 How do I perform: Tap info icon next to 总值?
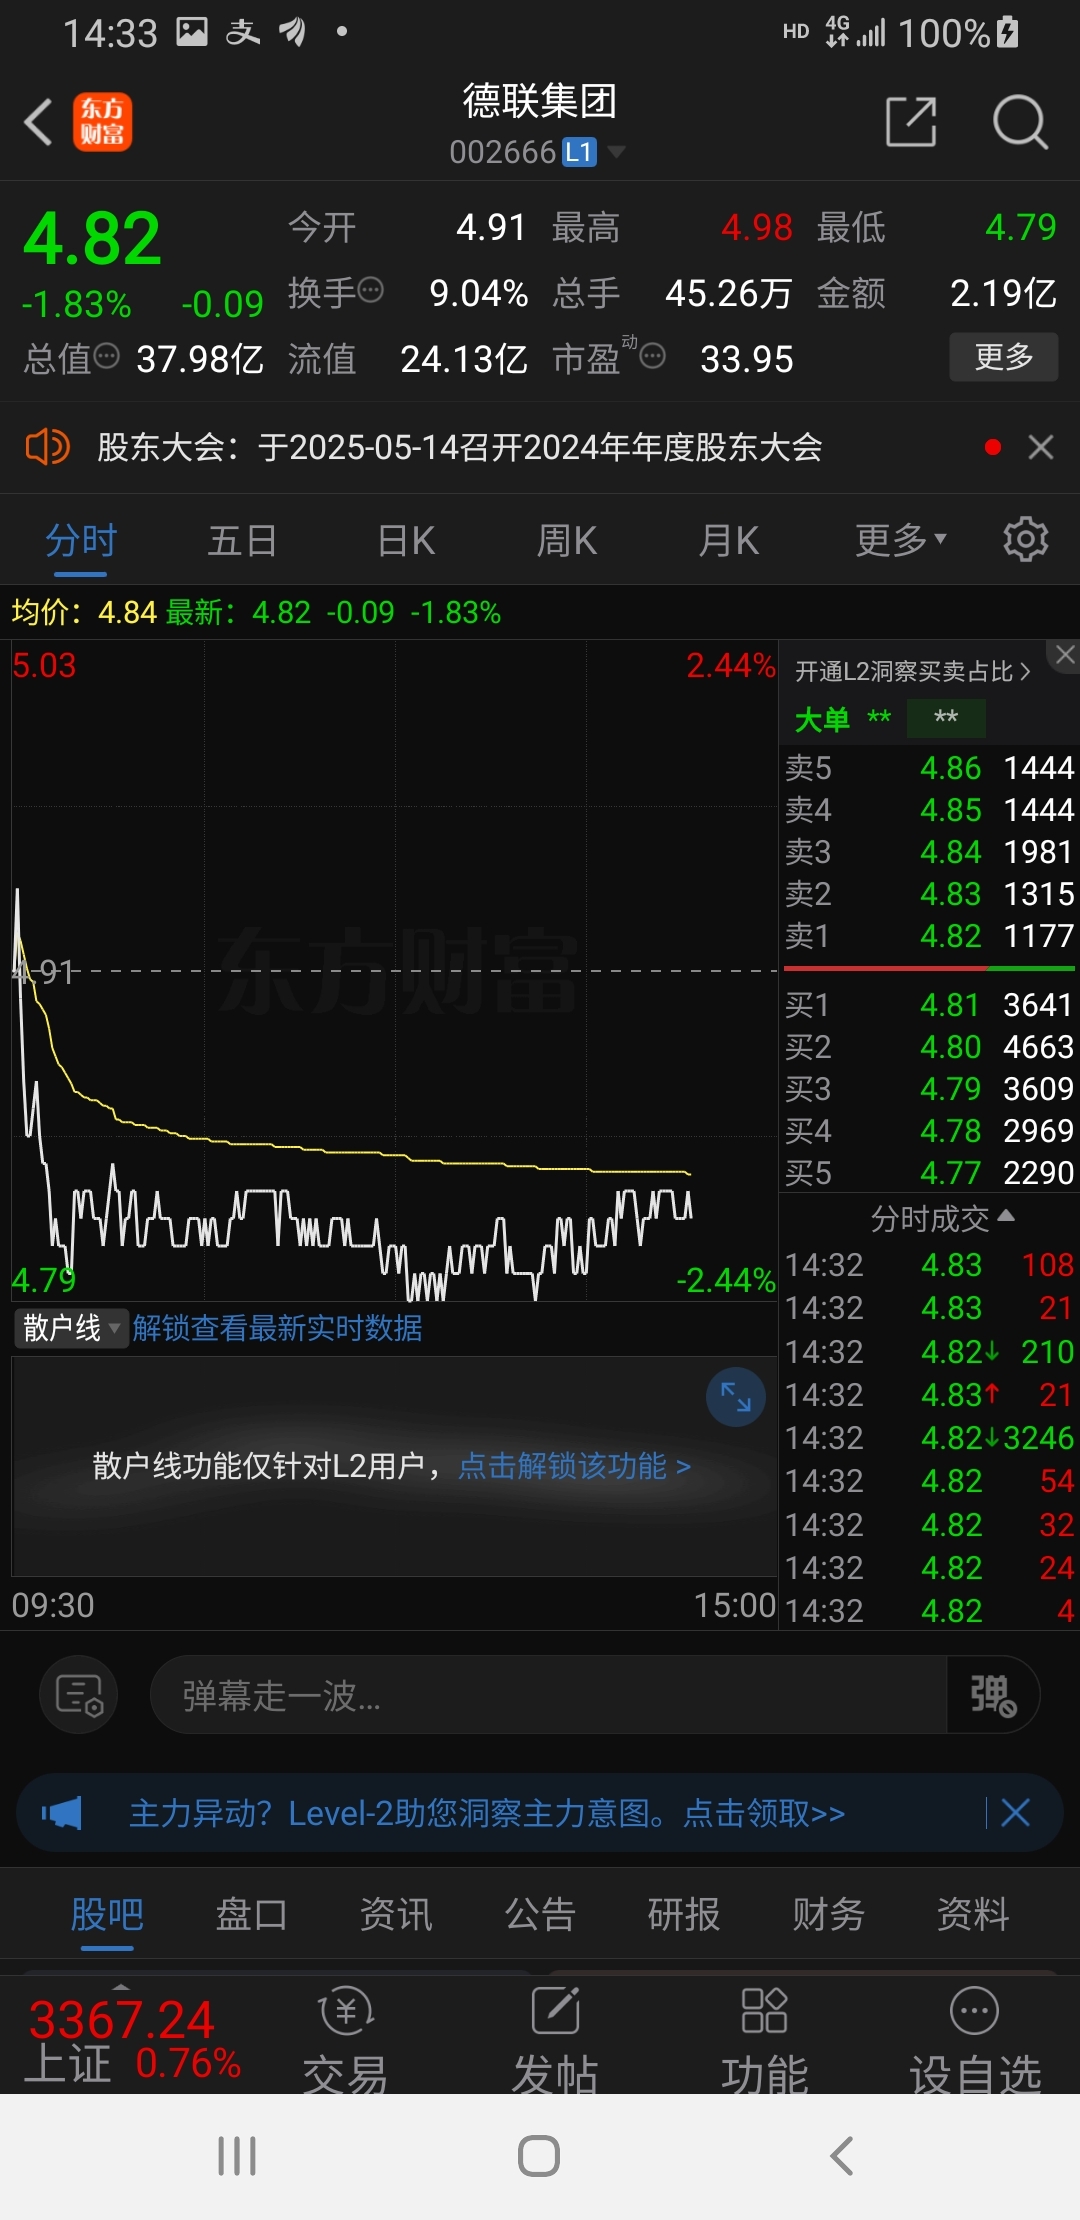(x=106, y=356)
